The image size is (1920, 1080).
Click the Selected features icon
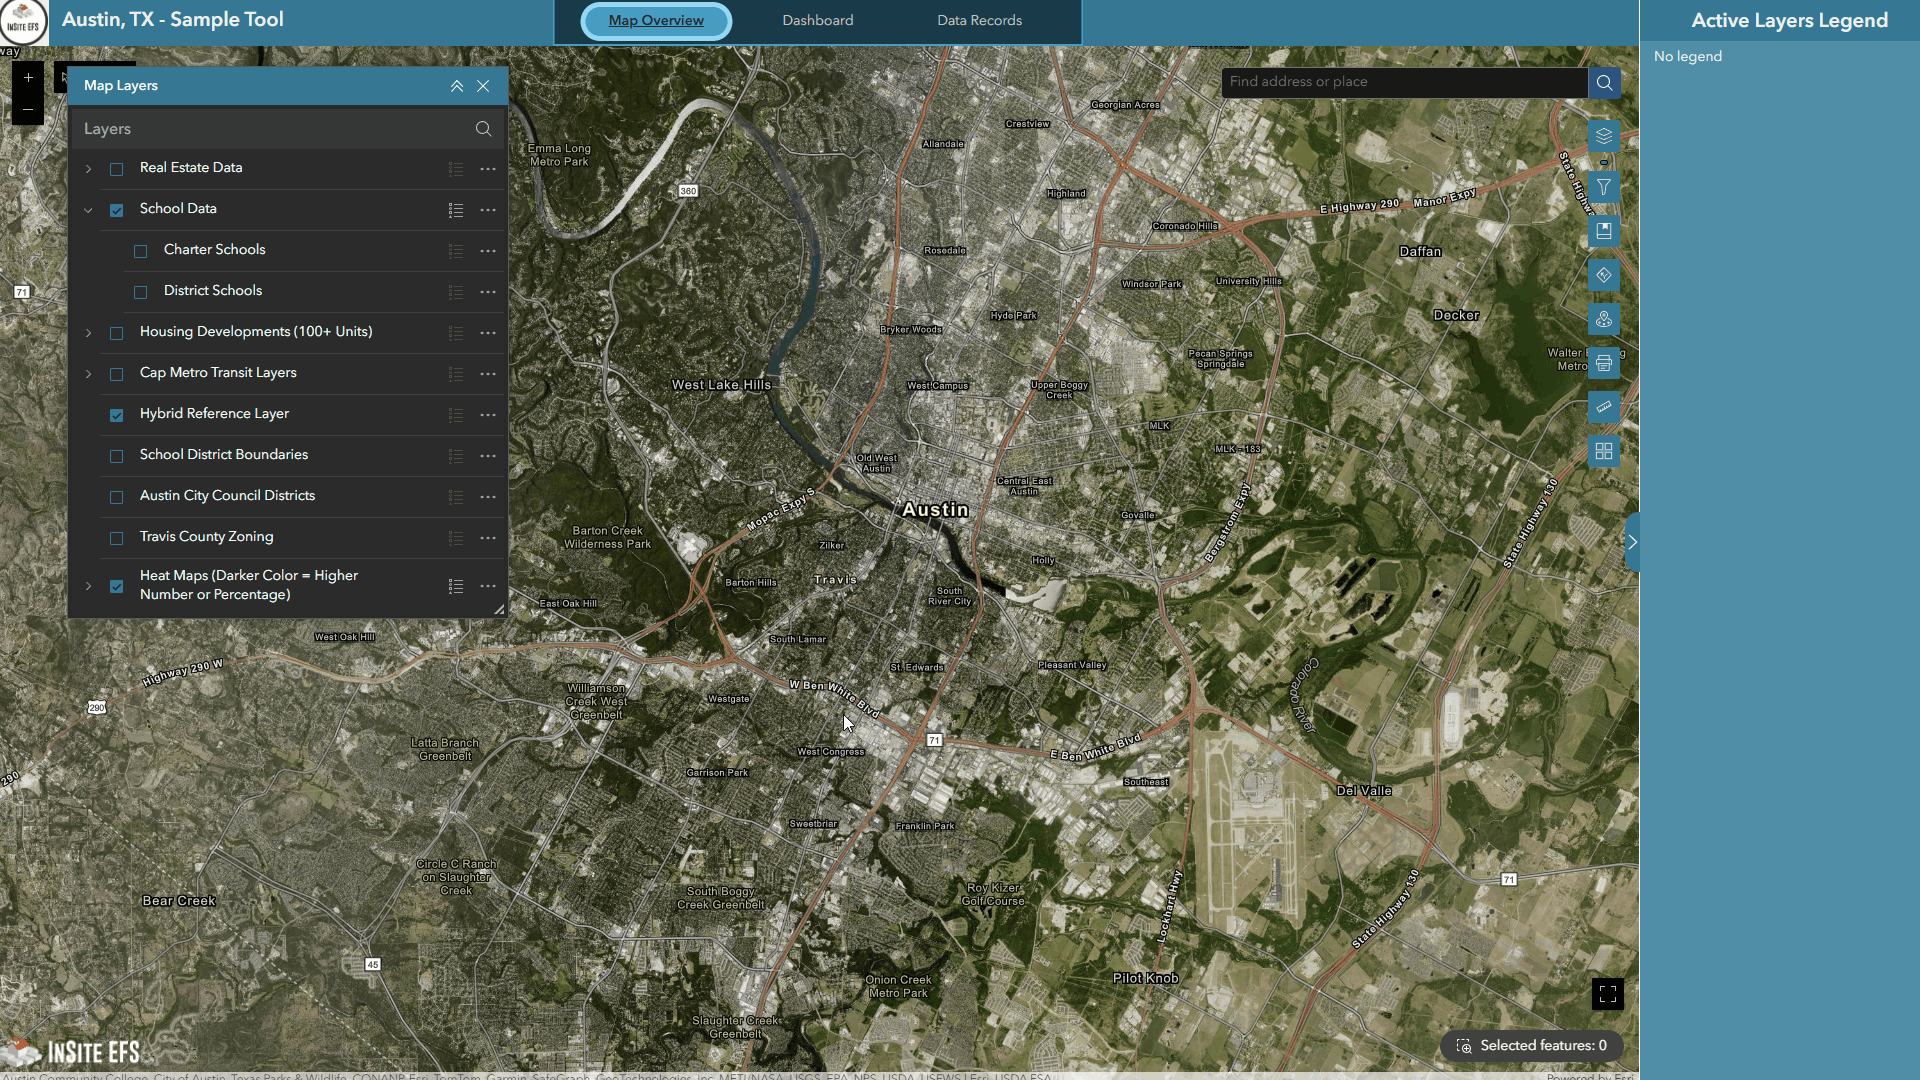(1464, 1046)
